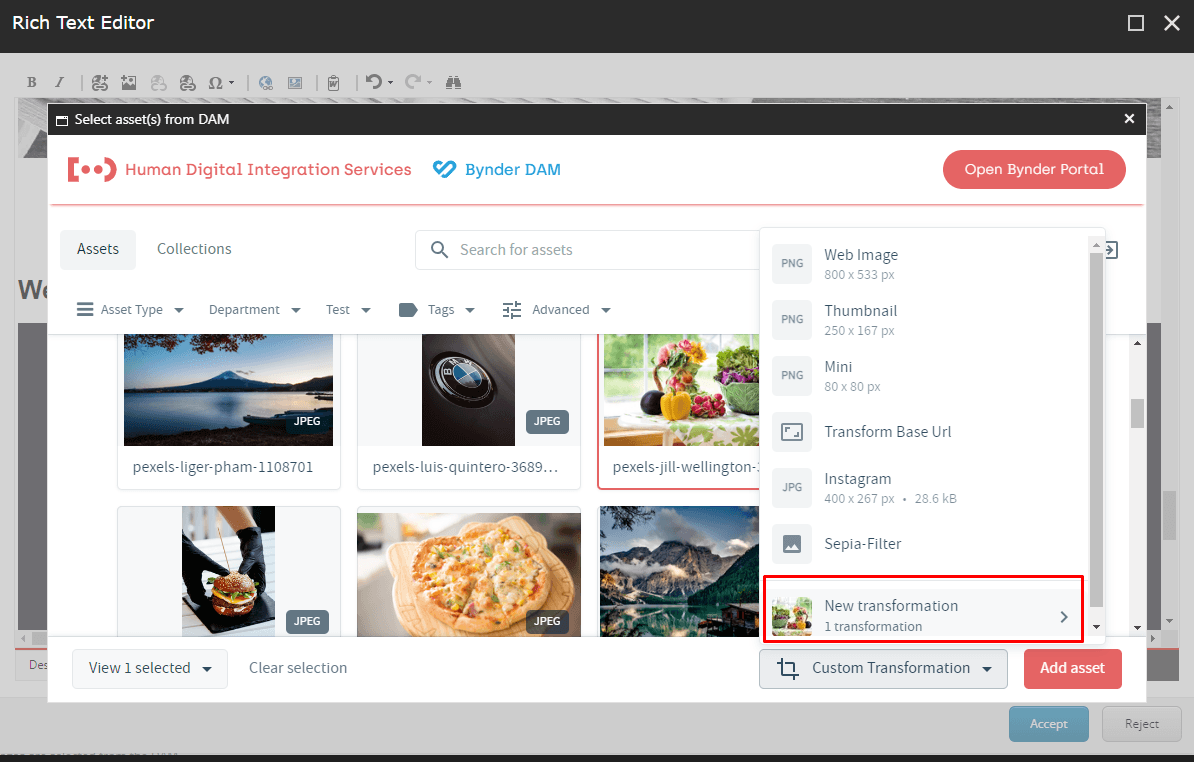Click the logout icon beside search
This screenshot has width=1194, height=762.
[1110, 250]
